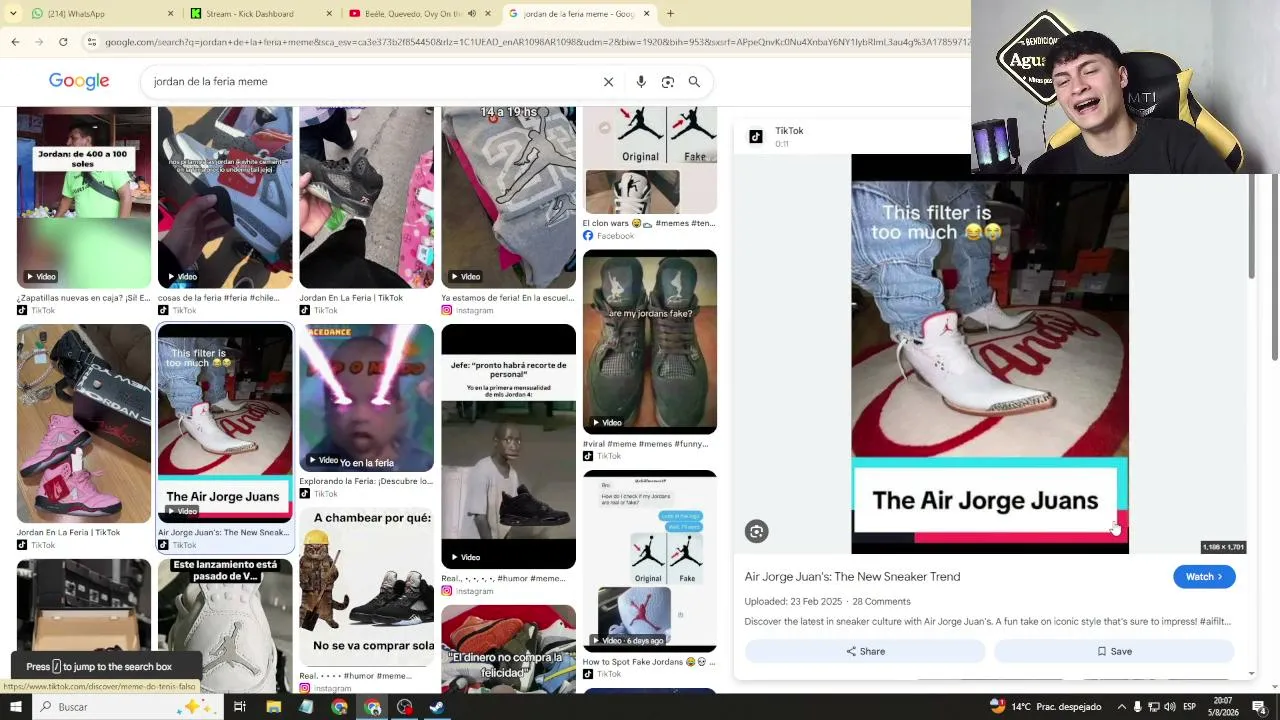Close the Kick Dashboard tab
Viewport: 1280px width, 720px height.
pos(329,14)
